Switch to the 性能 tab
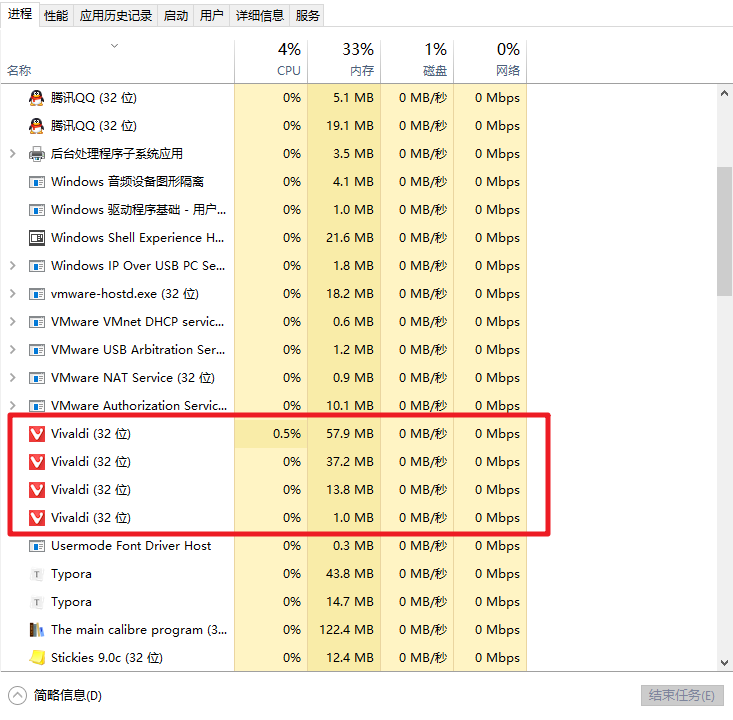Image resolution: width=733 pixels, height=720 pixels. tap(56, 15)
